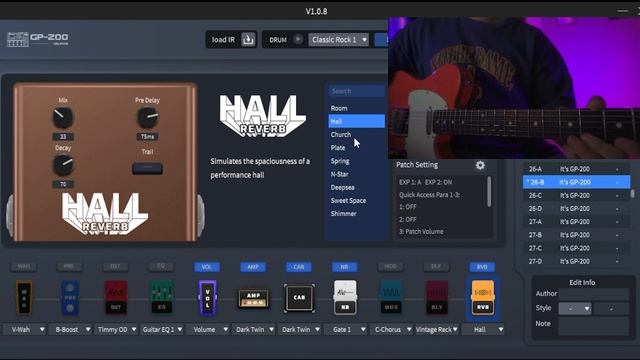Click the reverb Search field

coord(356,91)
